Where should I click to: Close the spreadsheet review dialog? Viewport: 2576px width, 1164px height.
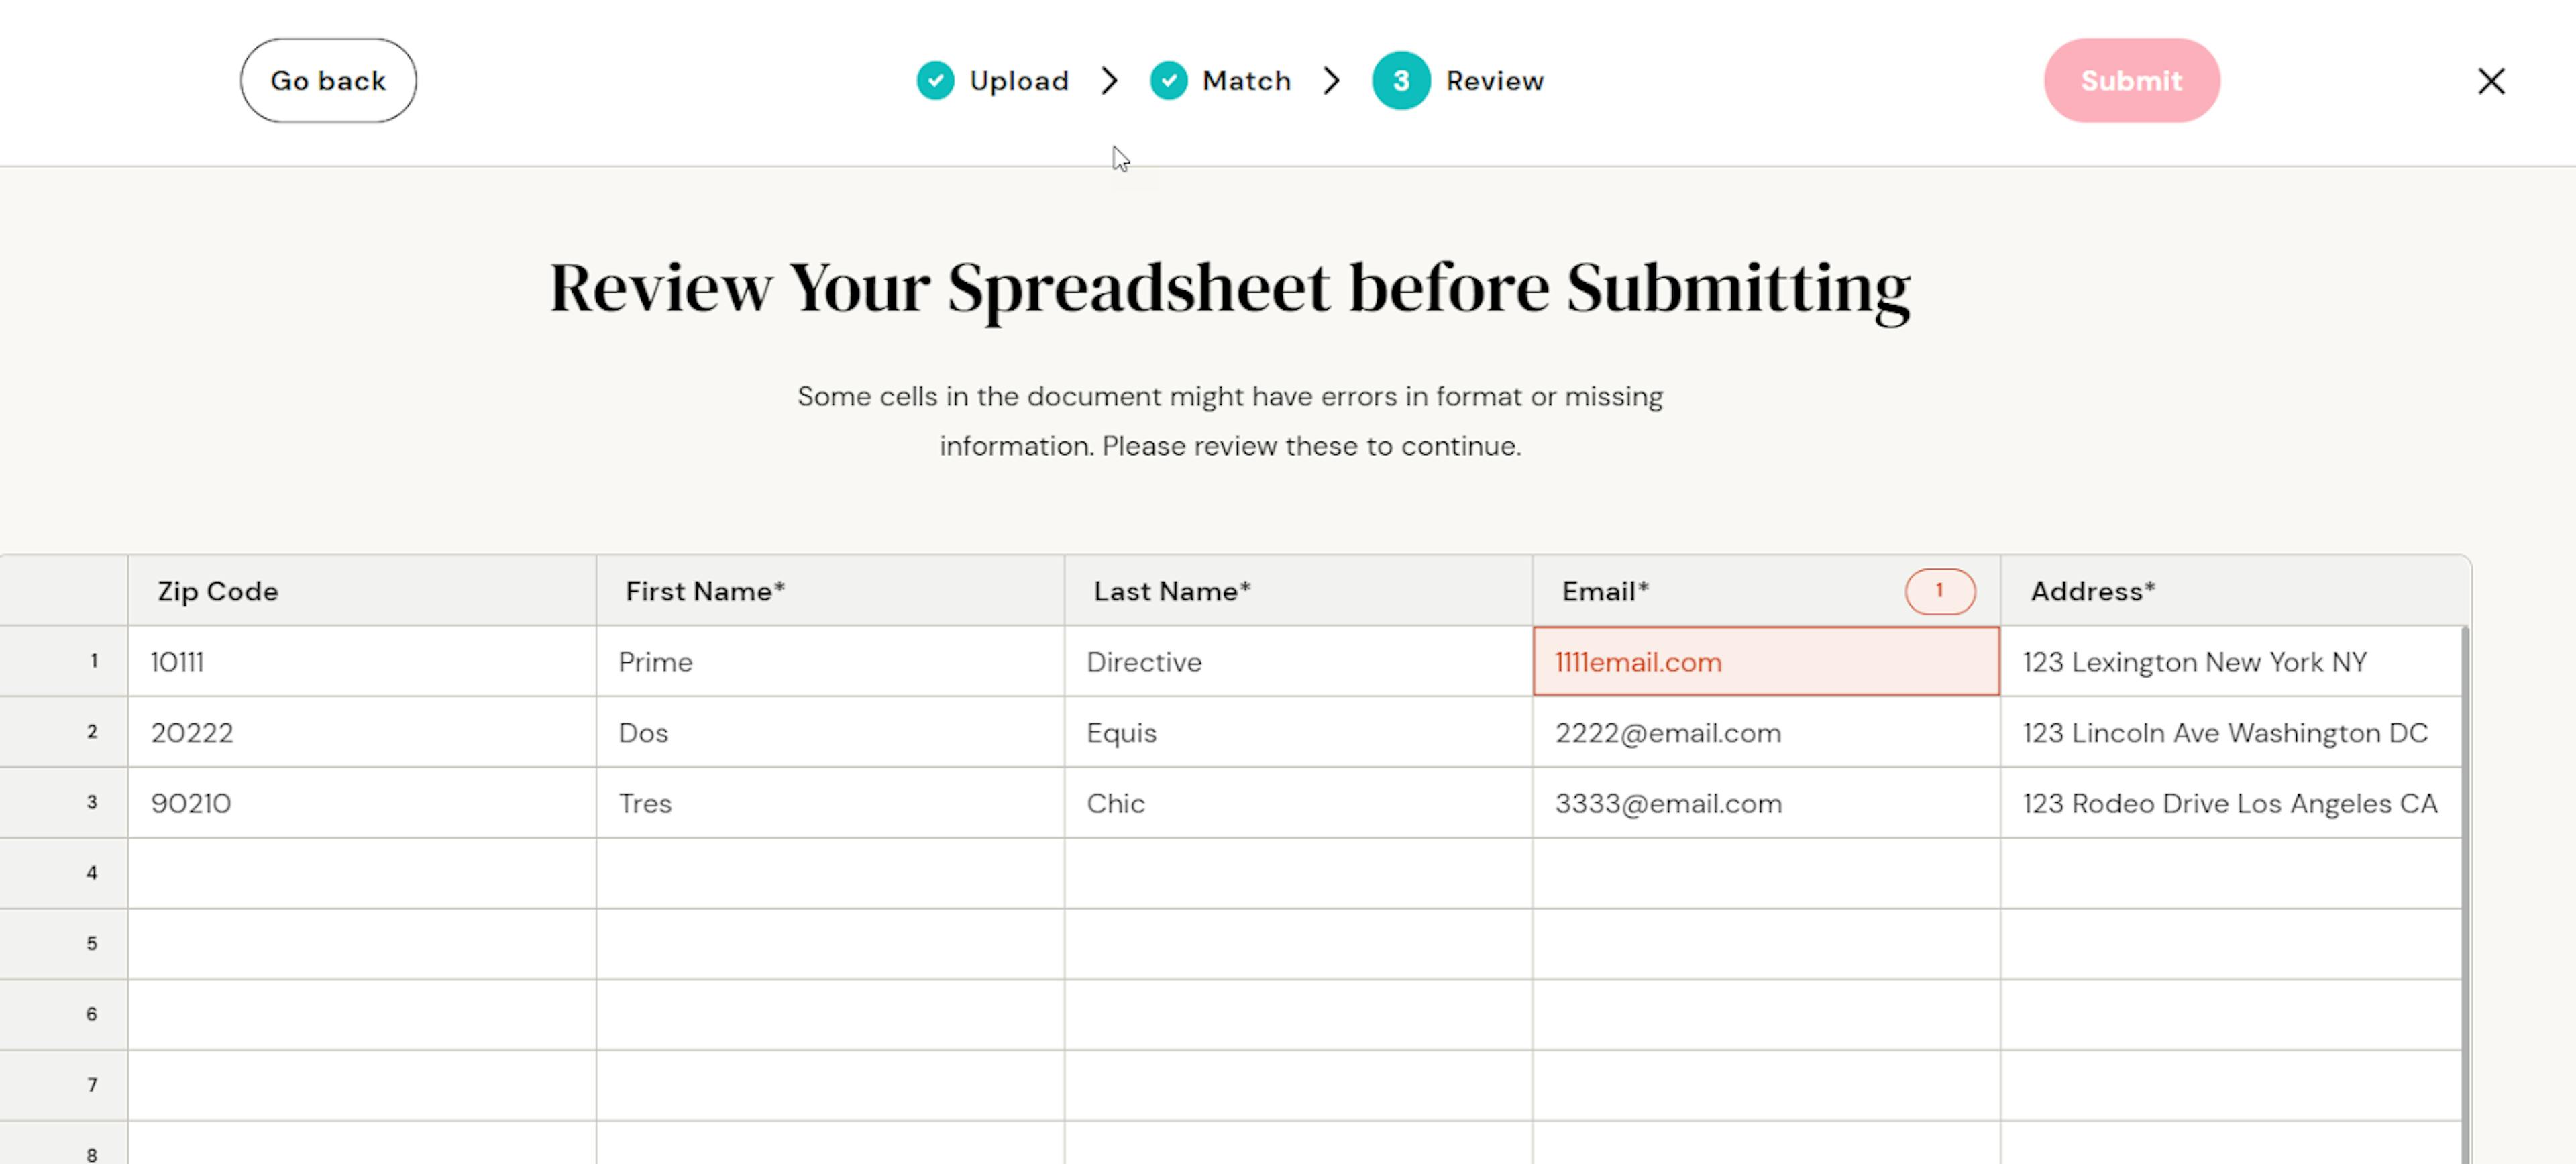point(2490,81)
